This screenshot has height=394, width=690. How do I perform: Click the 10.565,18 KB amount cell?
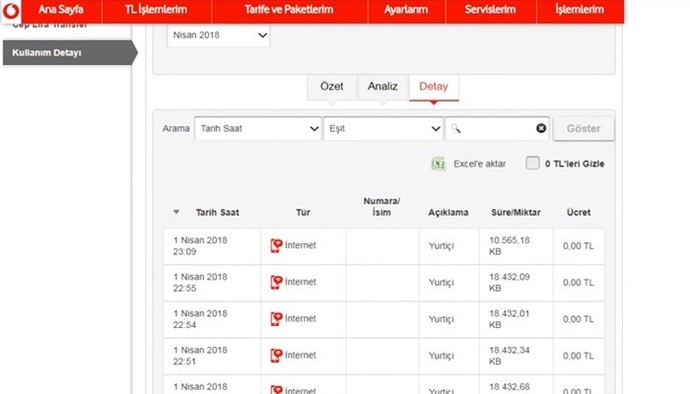pos(516,246)
